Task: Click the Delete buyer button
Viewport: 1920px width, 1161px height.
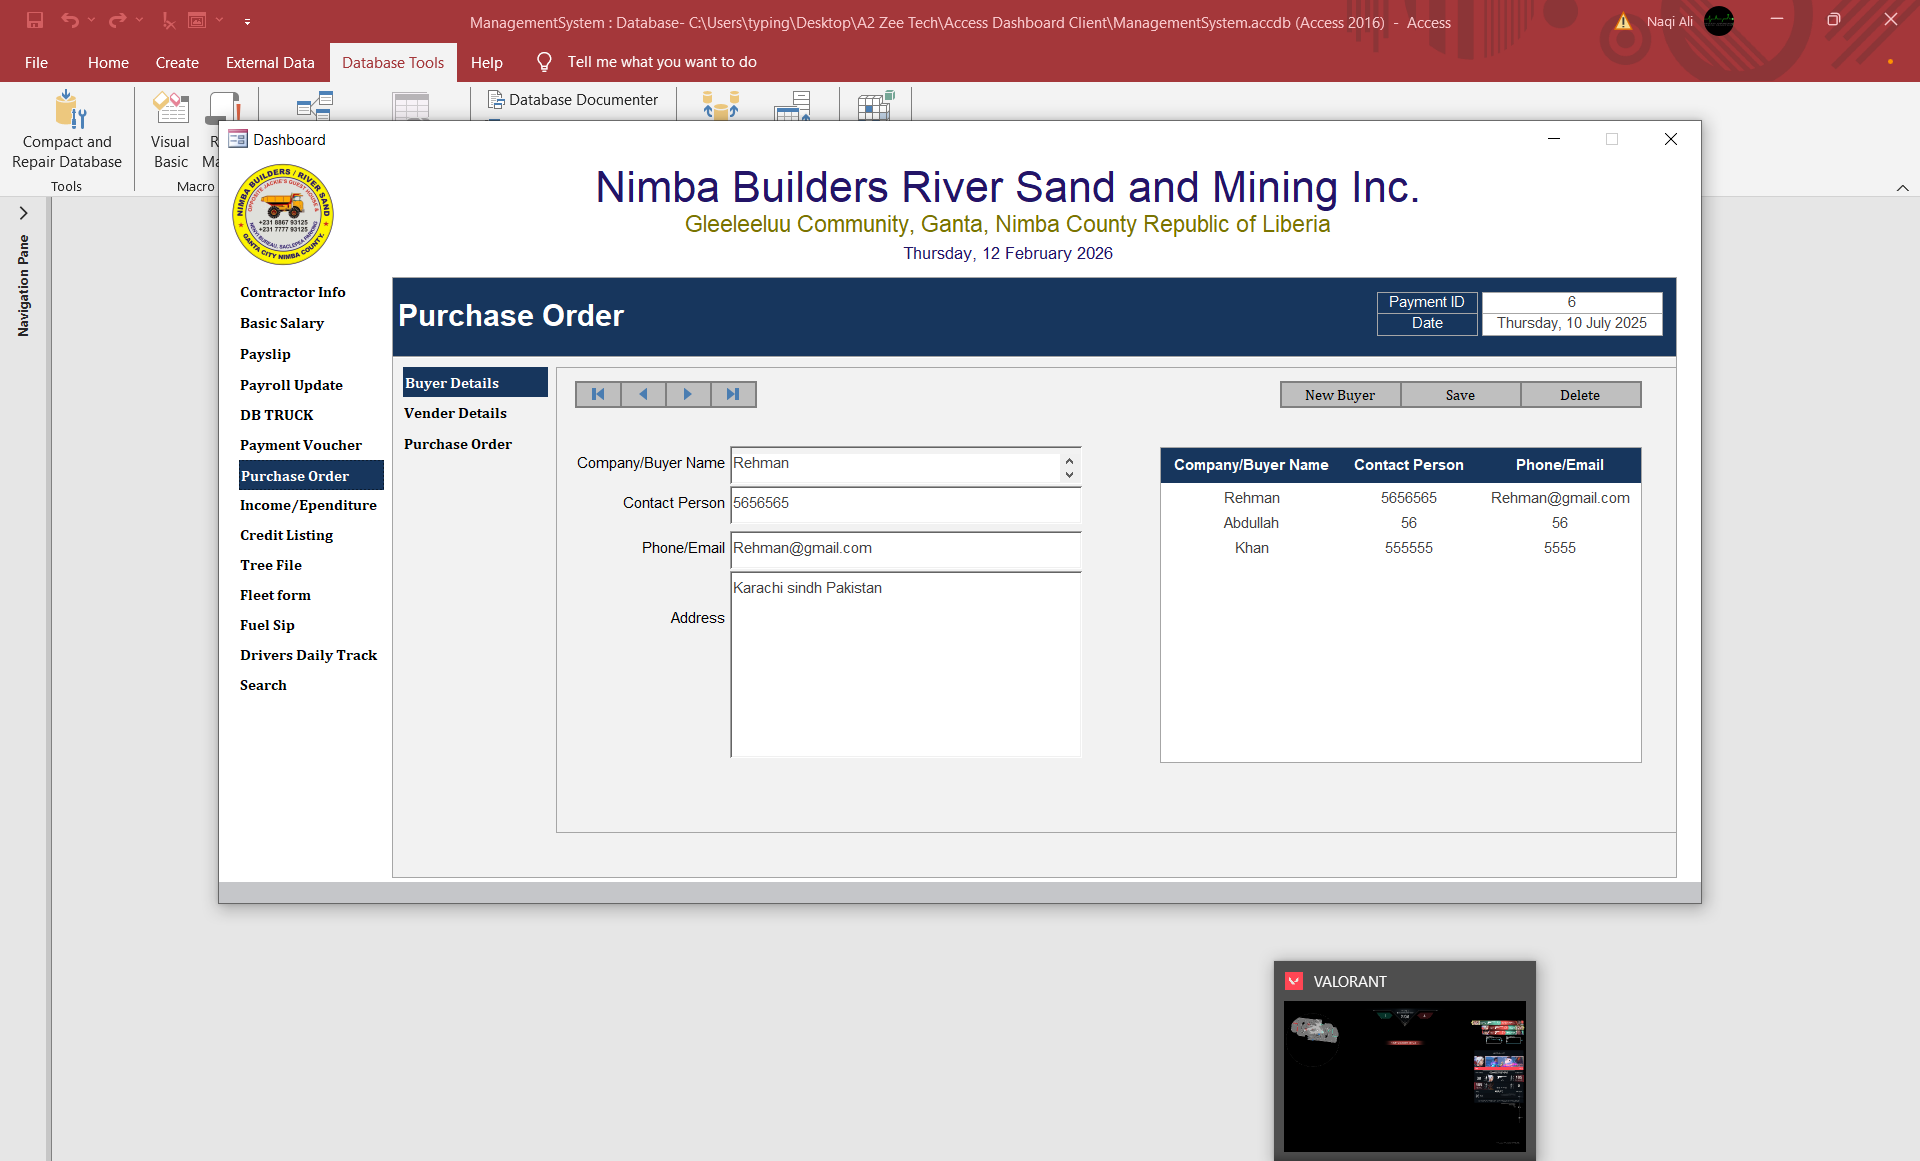Action: pos(1580,395)
